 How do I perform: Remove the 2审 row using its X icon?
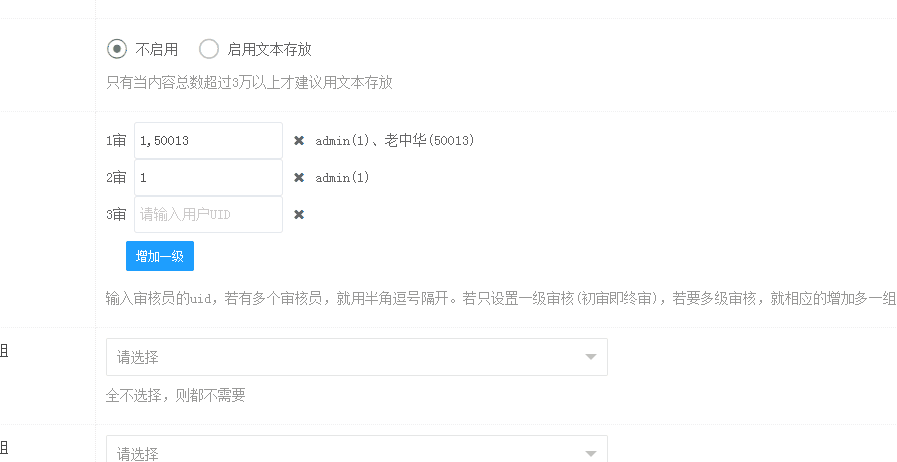point(299,178)
